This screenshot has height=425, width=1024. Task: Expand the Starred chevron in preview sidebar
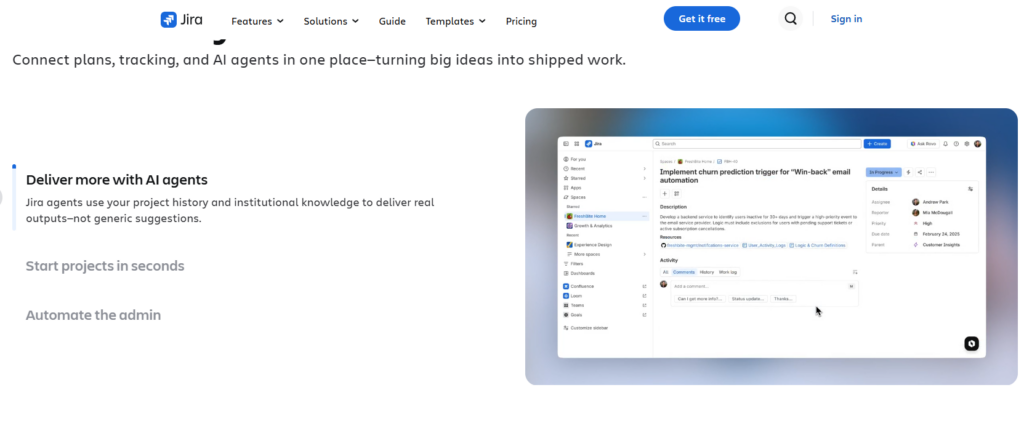[645, 178]
